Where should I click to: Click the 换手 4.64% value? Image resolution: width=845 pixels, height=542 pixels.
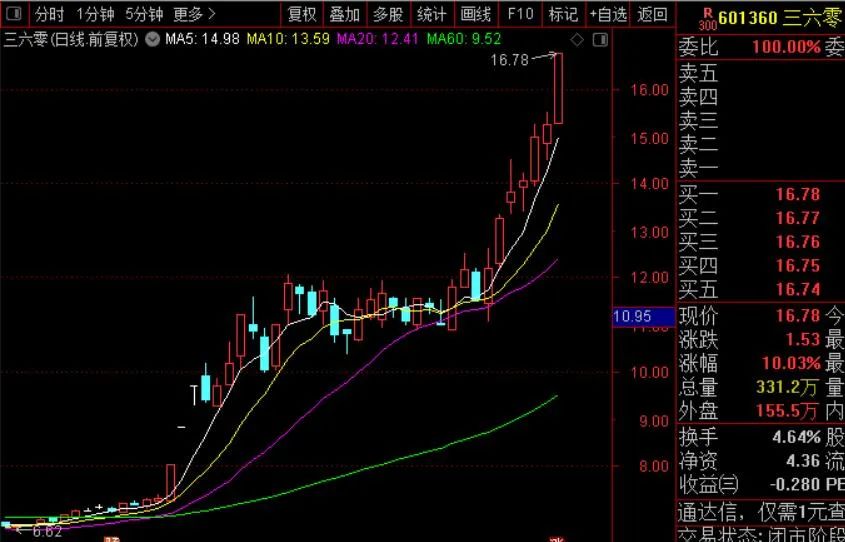796,436
